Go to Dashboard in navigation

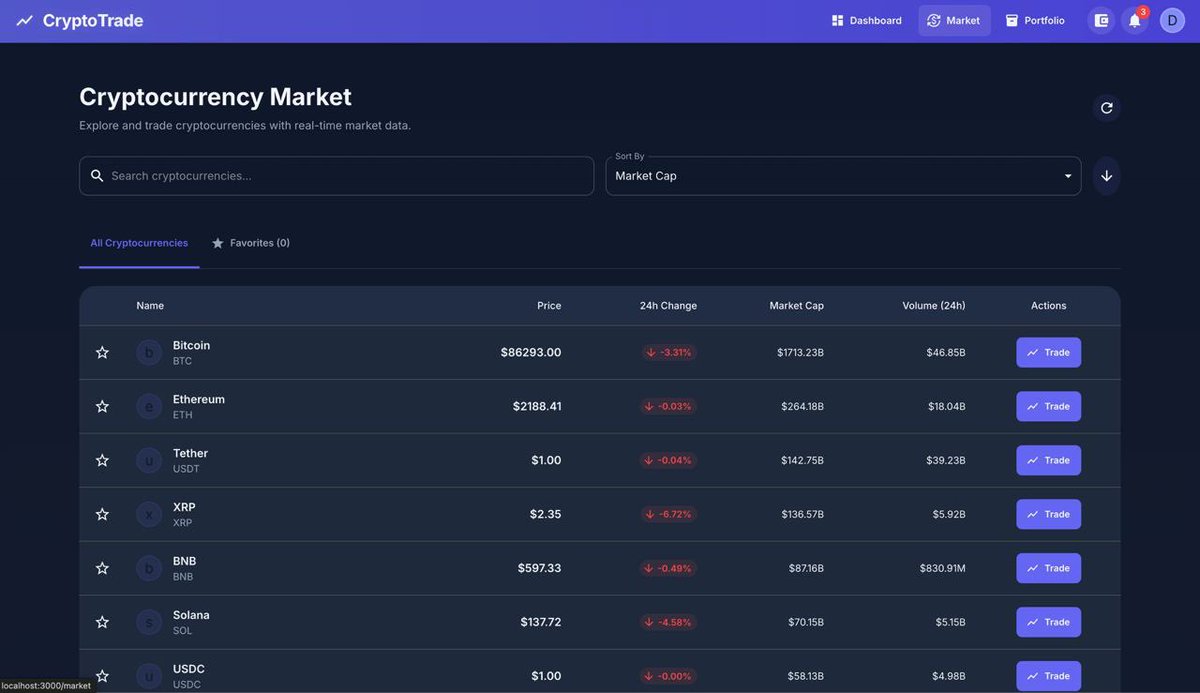coord(866,20)
